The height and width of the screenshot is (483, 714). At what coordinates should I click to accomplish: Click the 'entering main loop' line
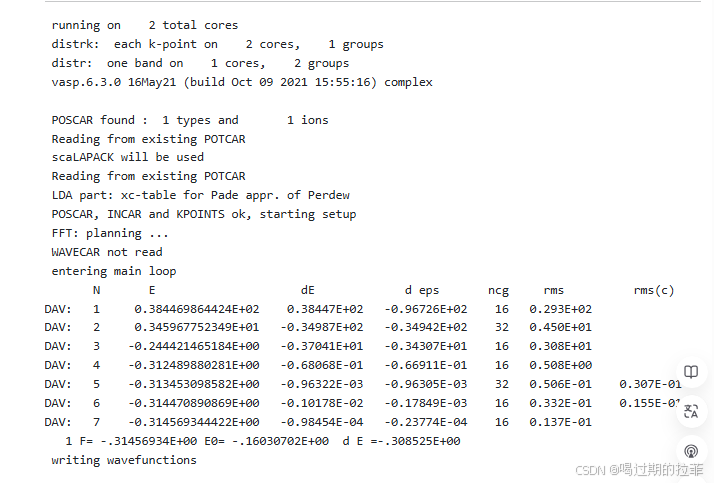click(113, 271)
